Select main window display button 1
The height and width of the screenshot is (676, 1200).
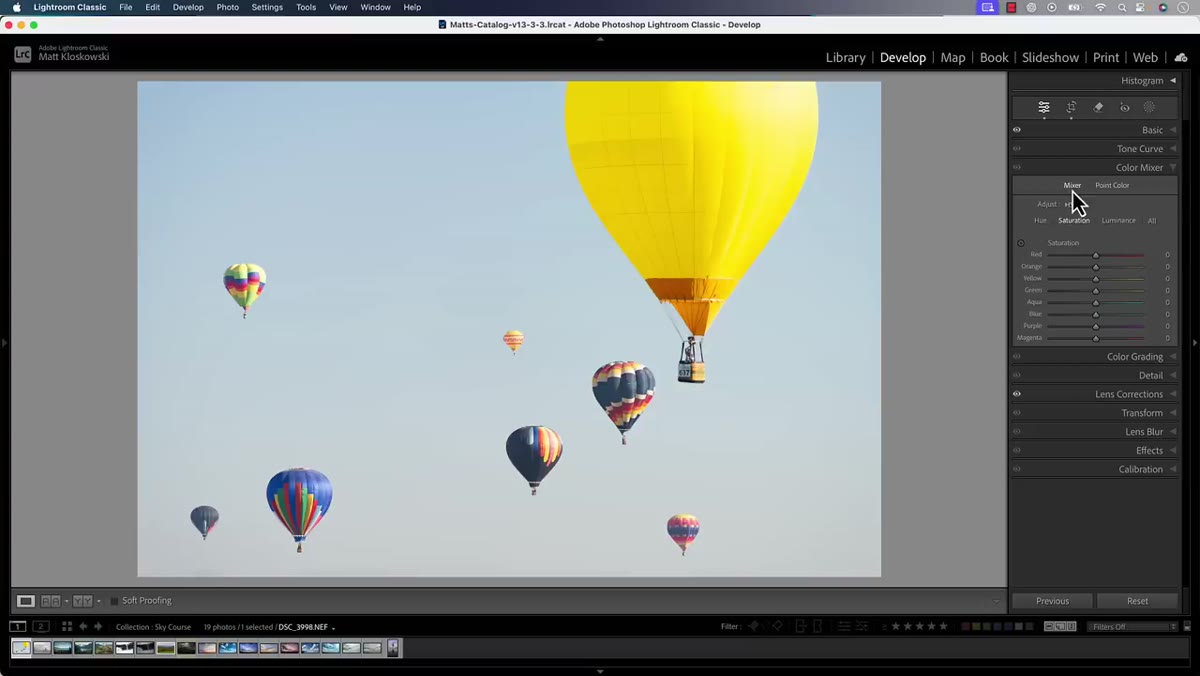(x=18, y=627)
